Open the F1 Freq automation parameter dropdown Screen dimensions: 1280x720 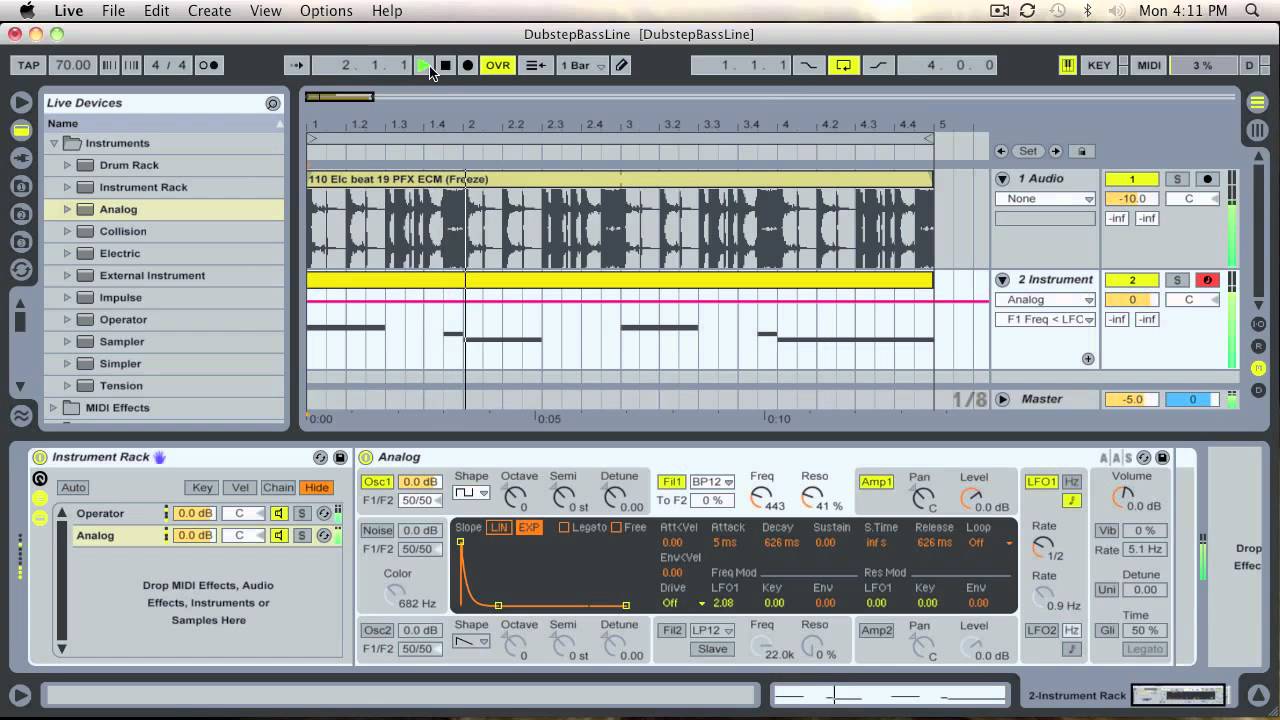pos(1045,319)
